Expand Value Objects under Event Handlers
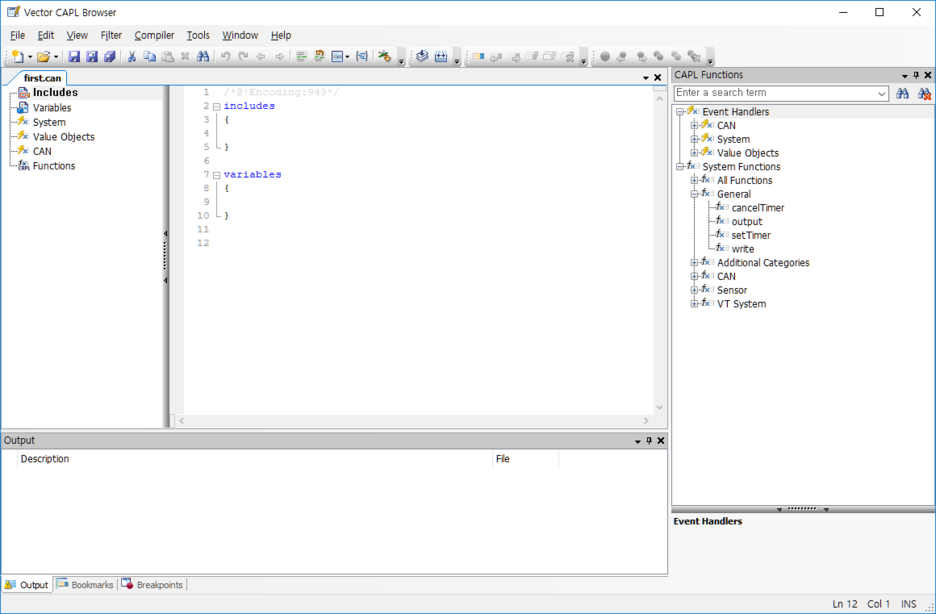This screenshot has width=936, height=614. (x=694, y=153)
